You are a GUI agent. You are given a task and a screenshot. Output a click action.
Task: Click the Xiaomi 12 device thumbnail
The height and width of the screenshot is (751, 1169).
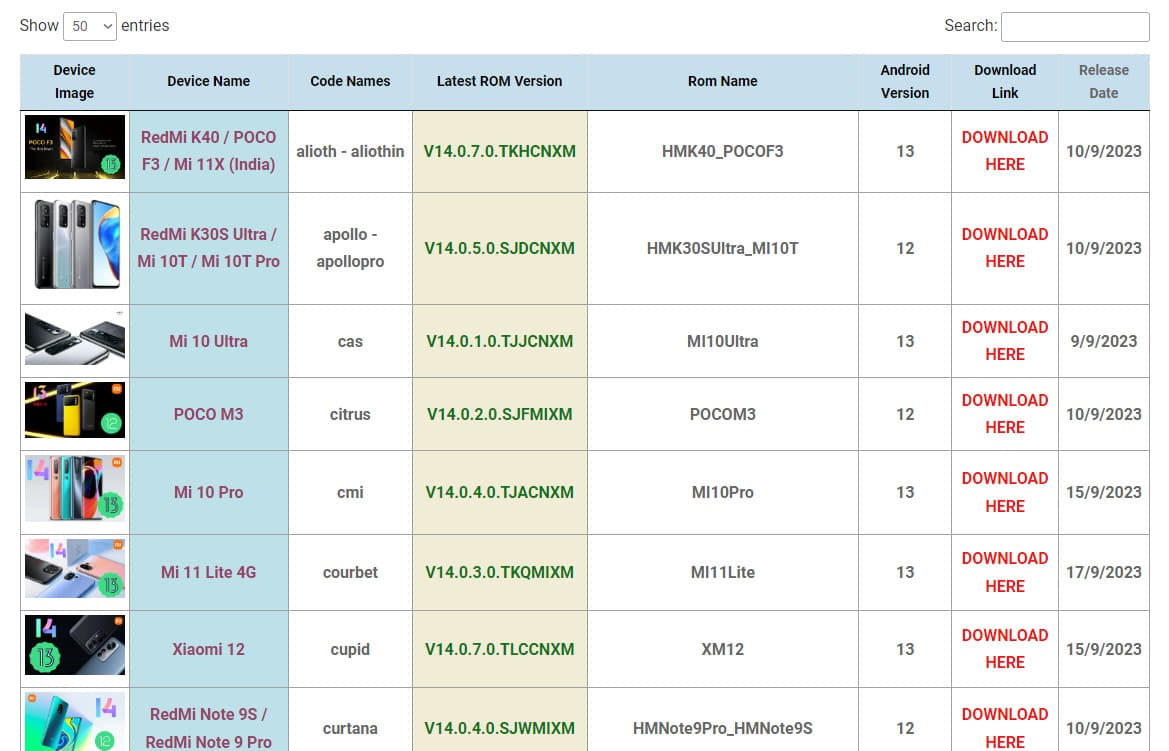pyautogui.click(x=75, y=645)
